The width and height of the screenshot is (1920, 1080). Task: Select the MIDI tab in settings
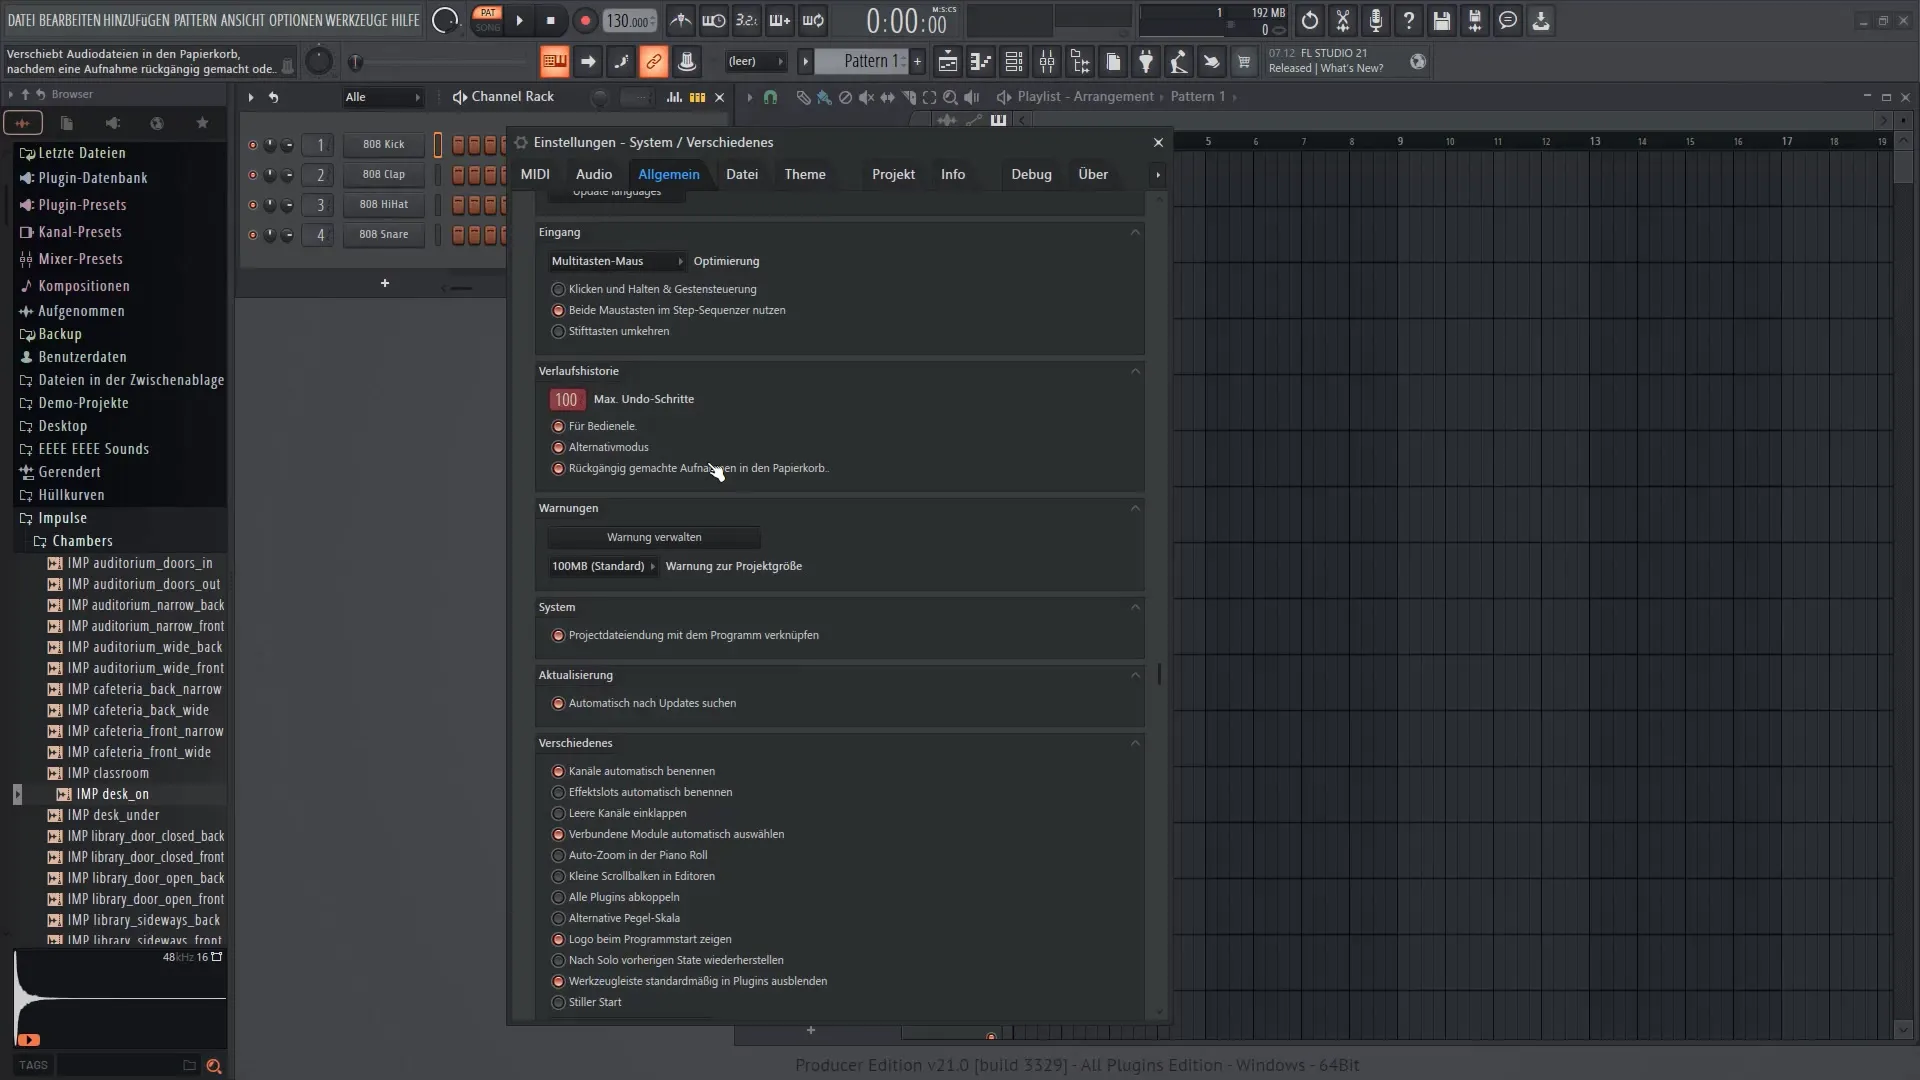534,173
